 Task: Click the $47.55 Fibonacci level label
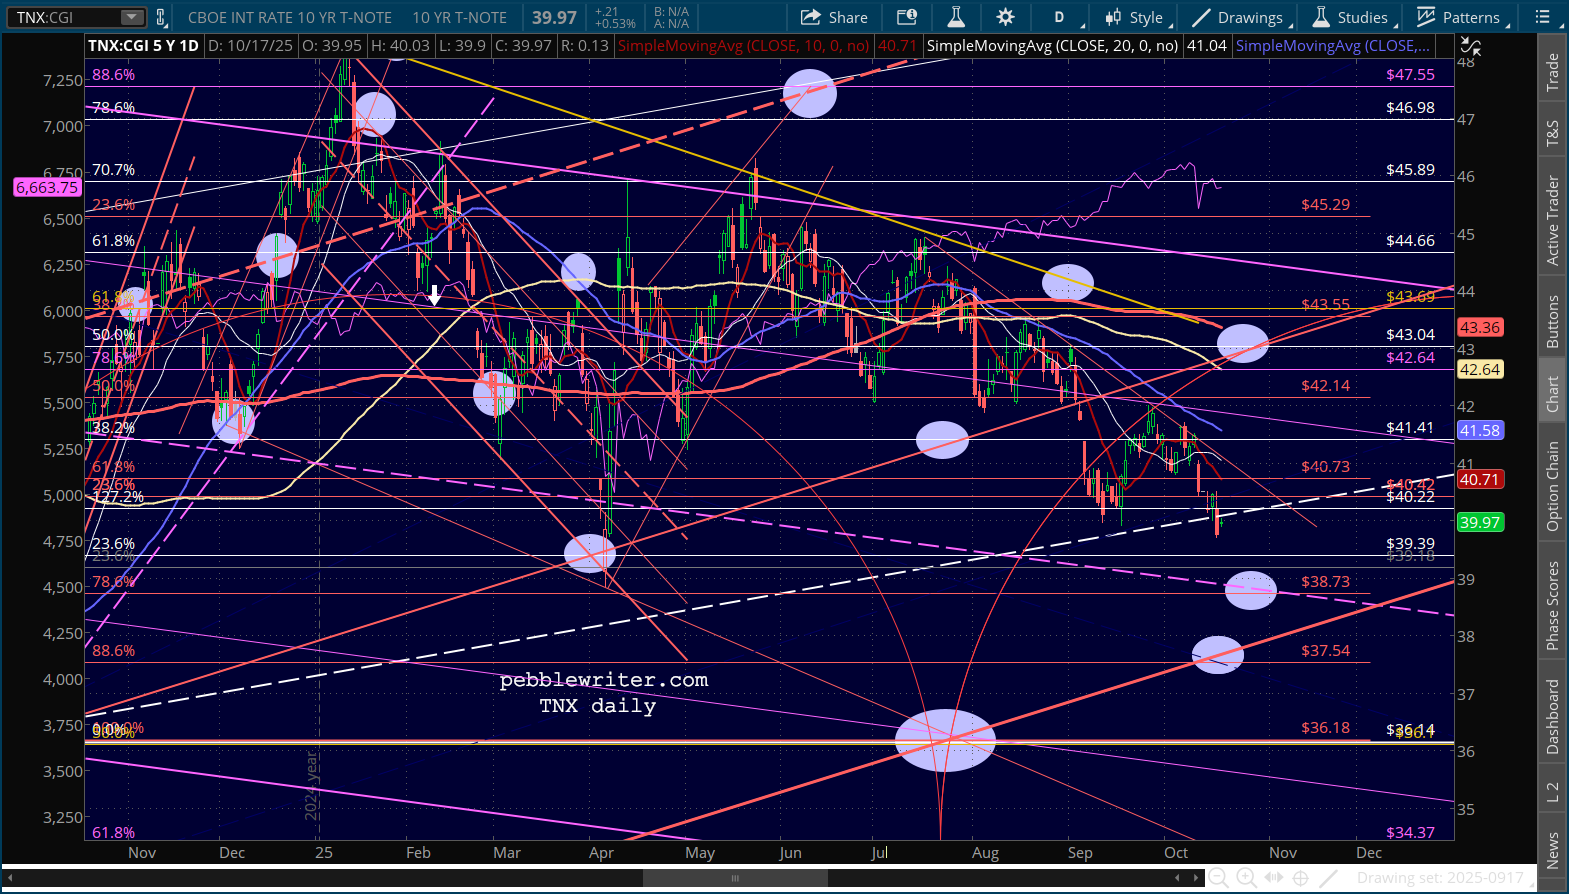[x=1410, y=75]
